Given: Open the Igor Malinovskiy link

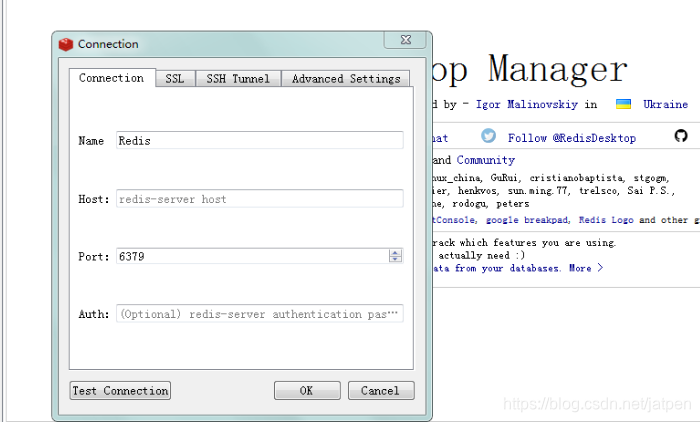Looking at the screenshot, I should pyautogui.click(x=527, y=104).
